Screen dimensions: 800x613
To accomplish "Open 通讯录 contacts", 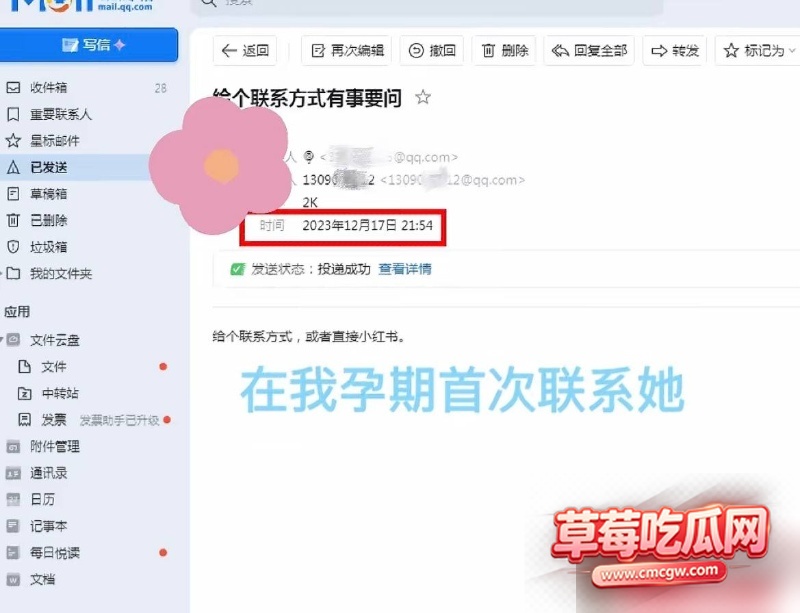I will pos(48,473).
